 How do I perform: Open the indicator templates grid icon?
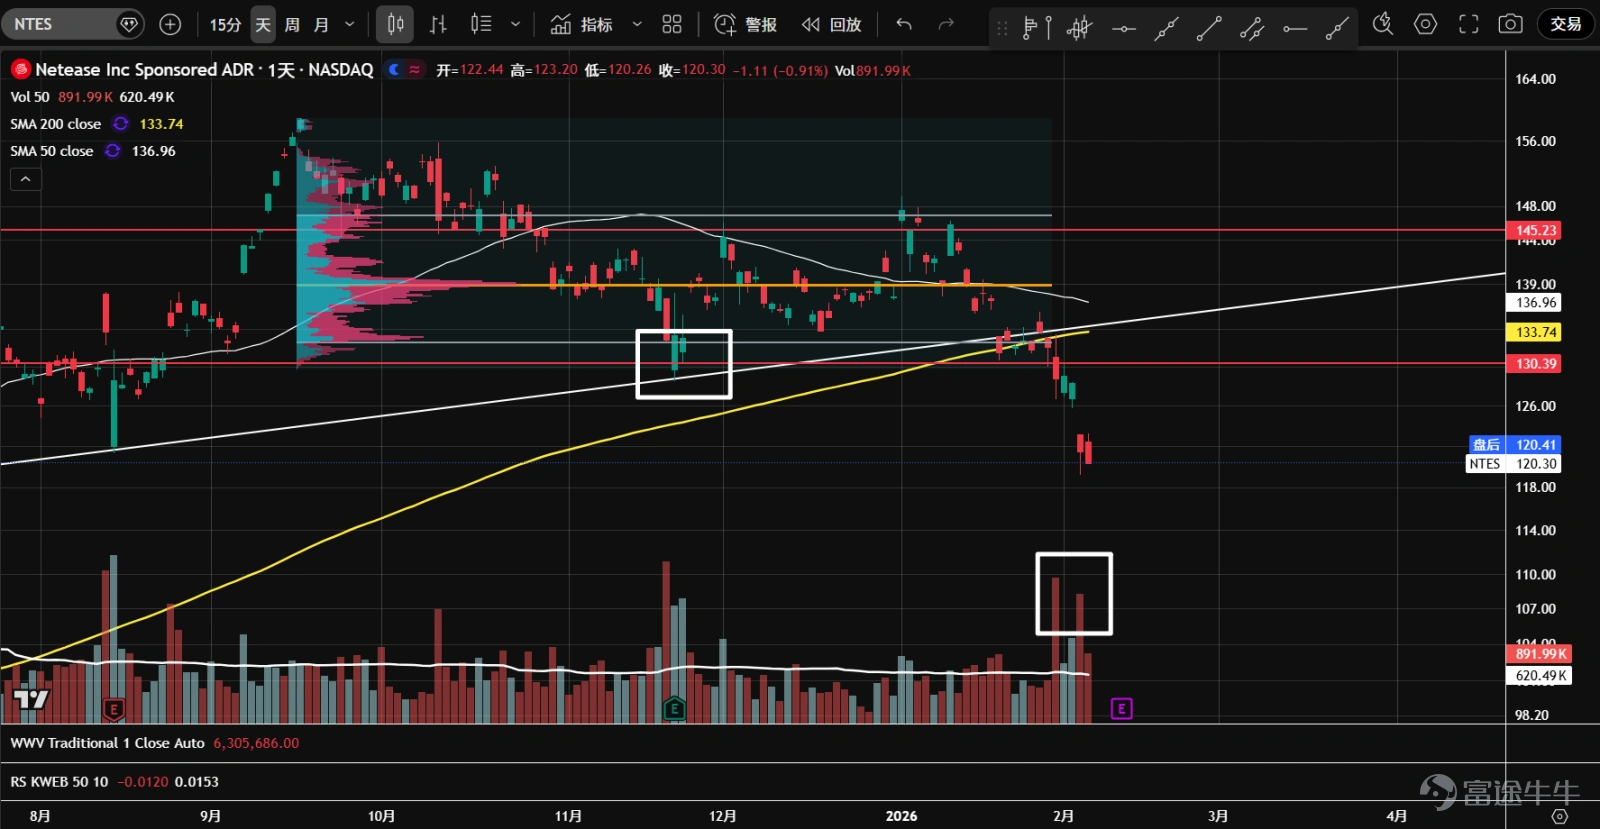pos(672,24)
